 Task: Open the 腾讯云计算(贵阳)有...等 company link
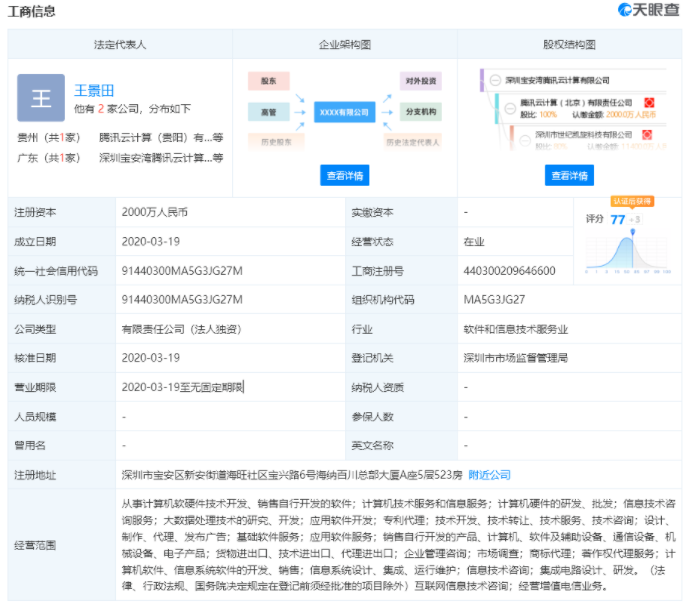tap(161, 138)
